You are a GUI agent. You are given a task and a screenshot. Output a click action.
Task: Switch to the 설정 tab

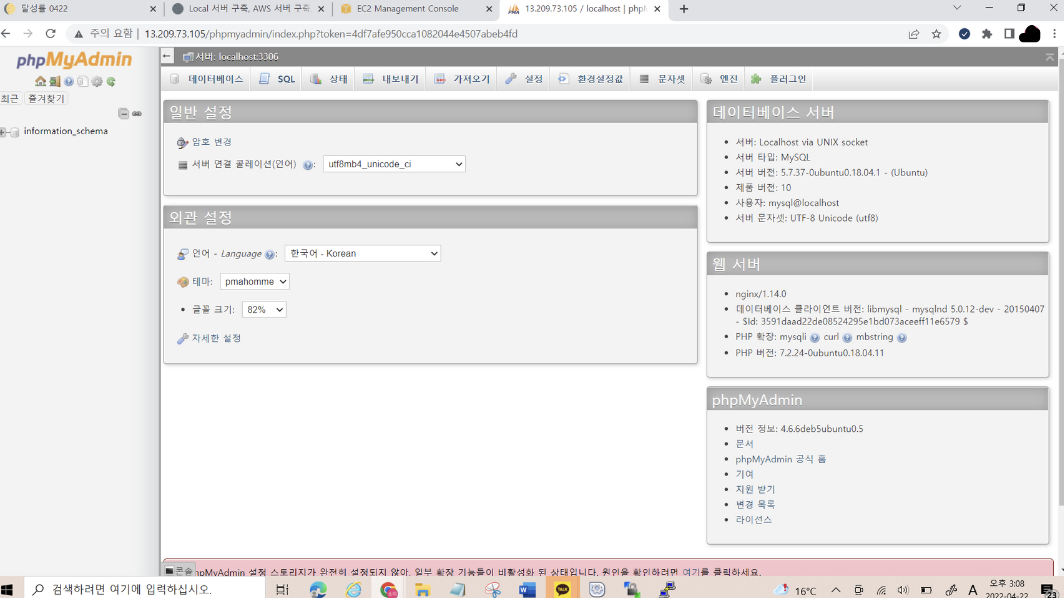[x=524, y=79]
